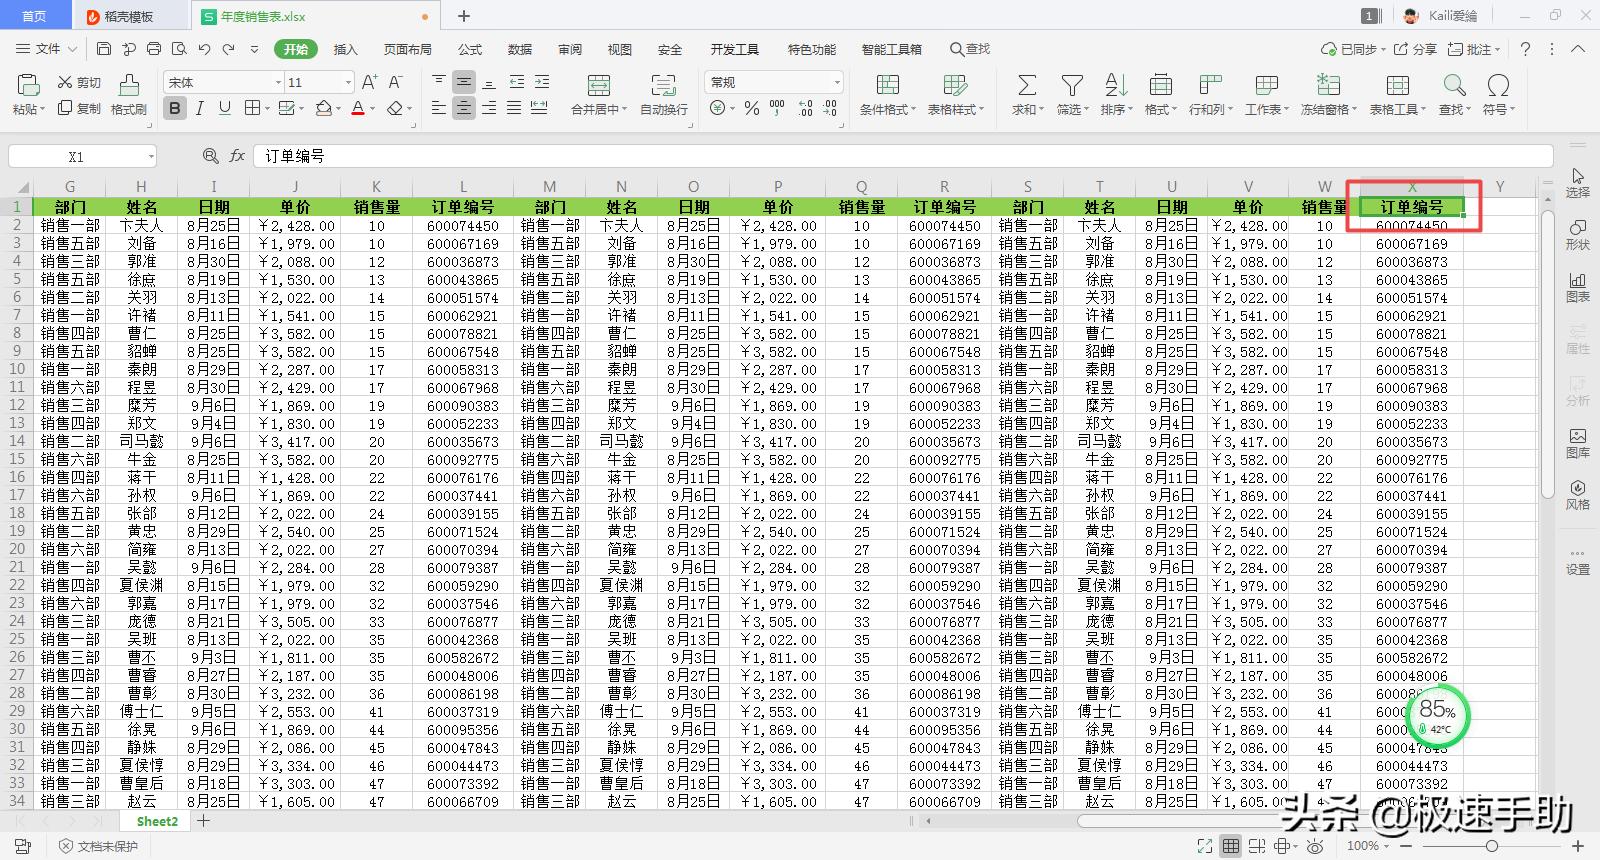Expand the Sort (排序) dropdown
The image size is (1600, 860).
(x=1131, y=110)
